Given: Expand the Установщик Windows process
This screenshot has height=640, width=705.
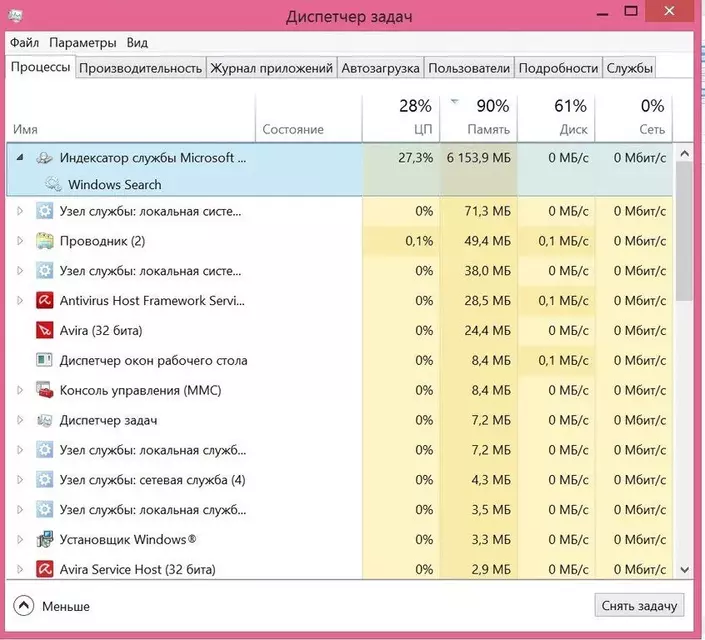Looking at the screenshot, I should click(x=20, y=539).
